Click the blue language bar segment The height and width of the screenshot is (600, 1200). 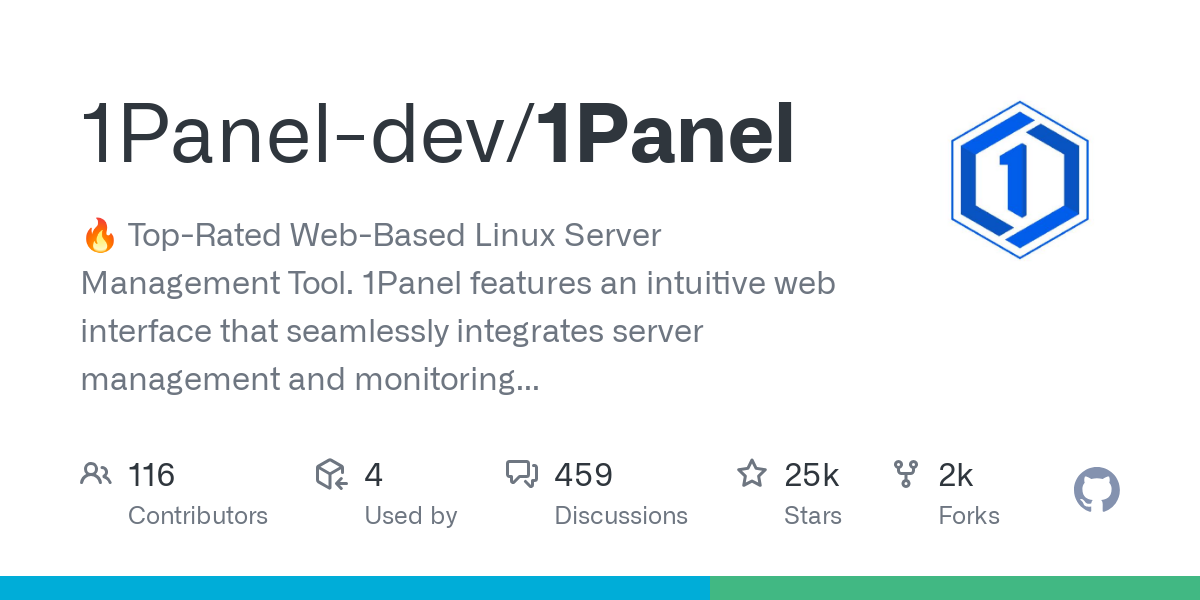[x=355, y=588]
